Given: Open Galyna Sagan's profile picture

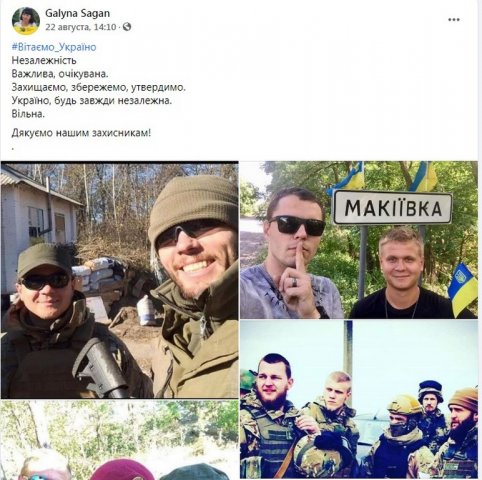Looking at the screenshot, I should [x=26, y=21].
